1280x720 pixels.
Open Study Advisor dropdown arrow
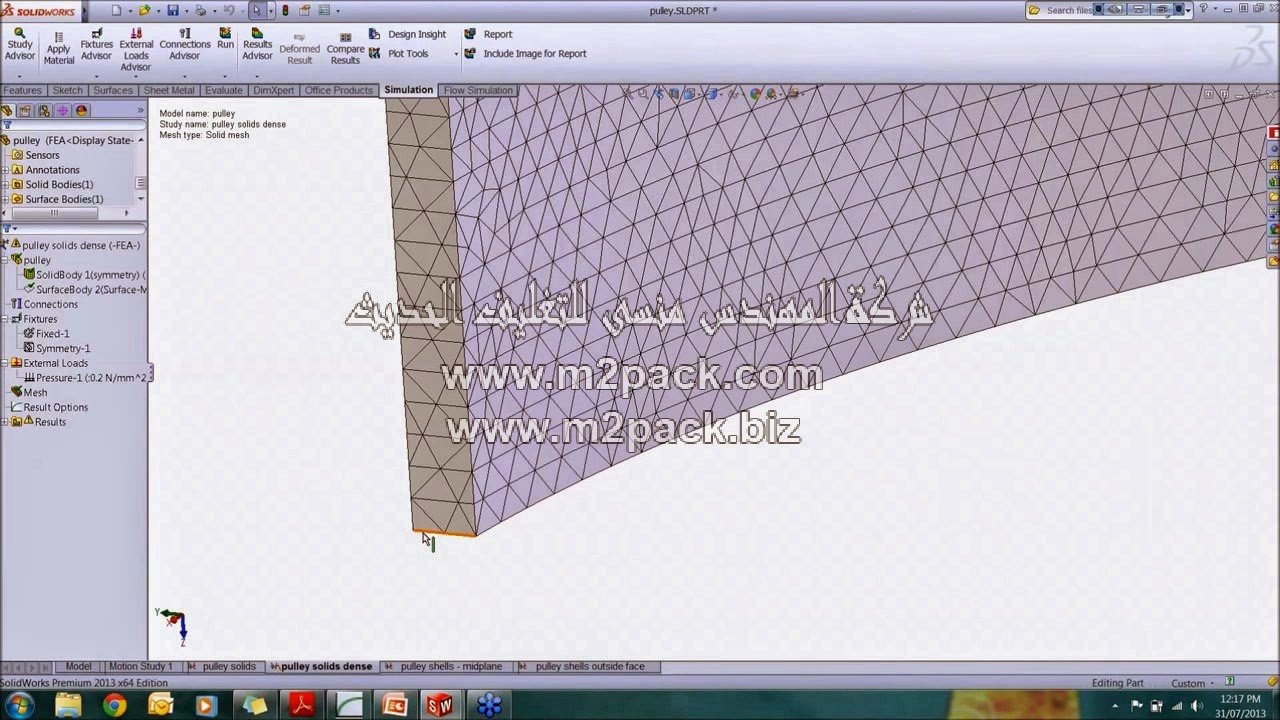tap(19, 76)
